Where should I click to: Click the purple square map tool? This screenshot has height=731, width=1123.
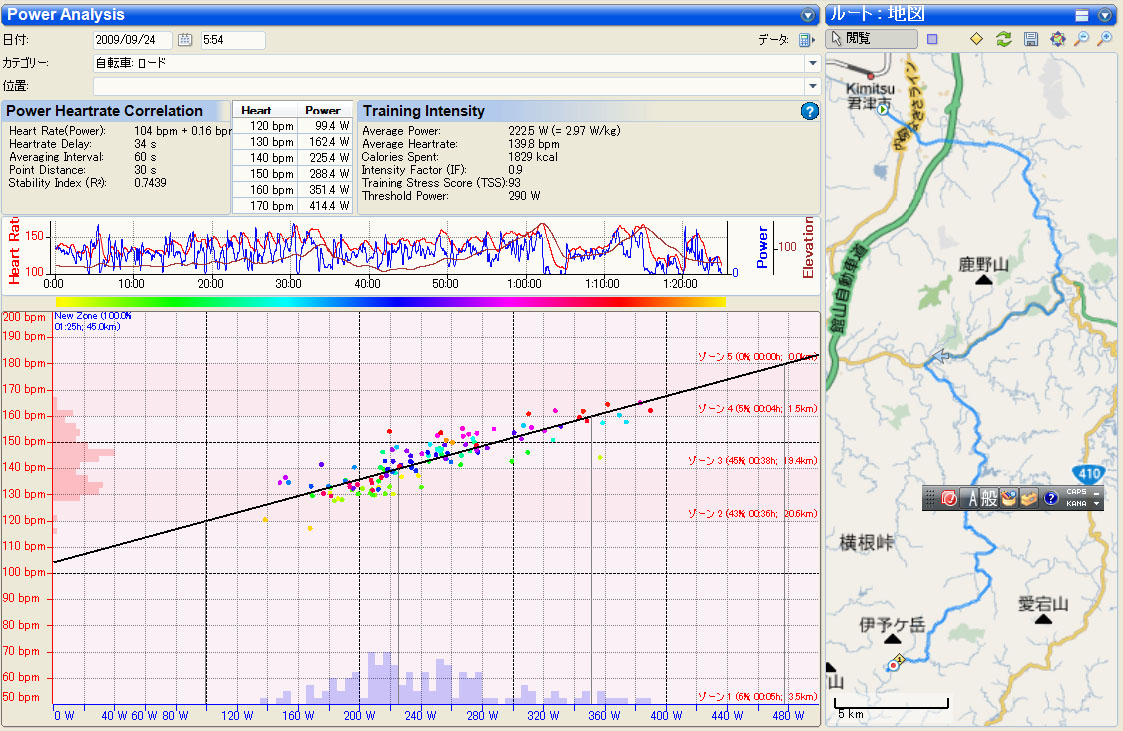click(x=932, y=39)
